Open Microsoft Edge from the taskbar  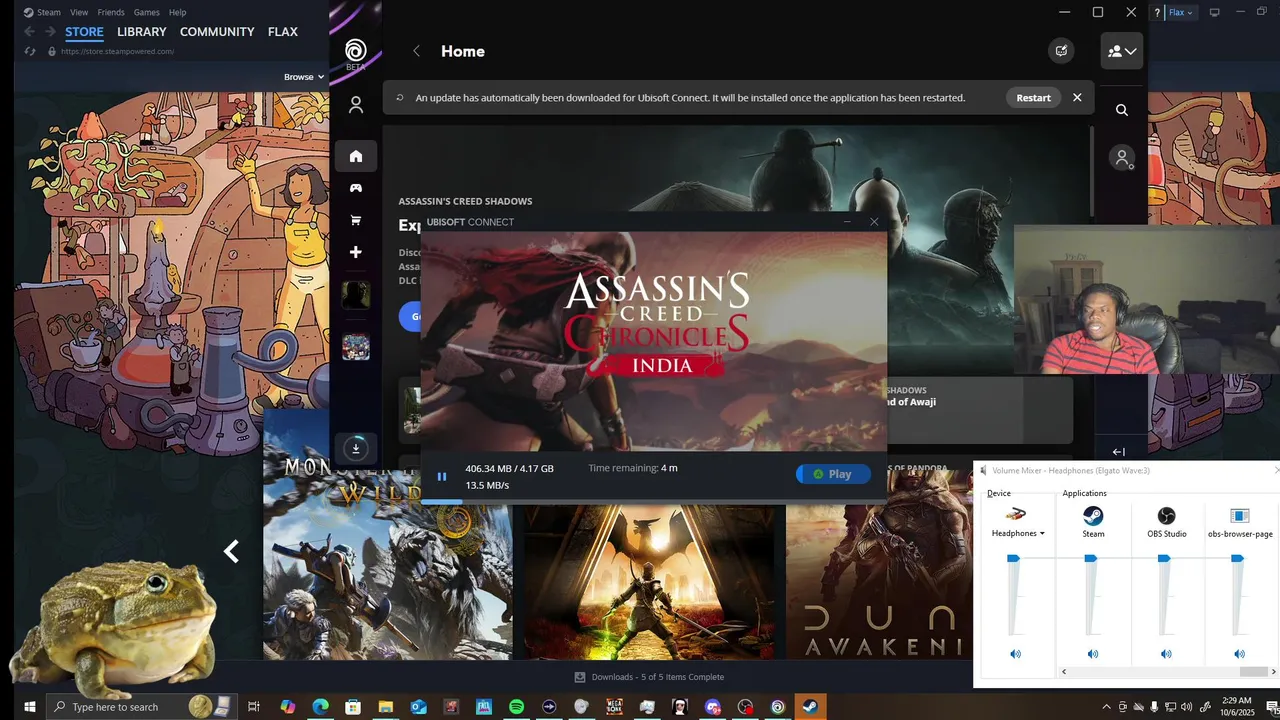coord(320,707)
